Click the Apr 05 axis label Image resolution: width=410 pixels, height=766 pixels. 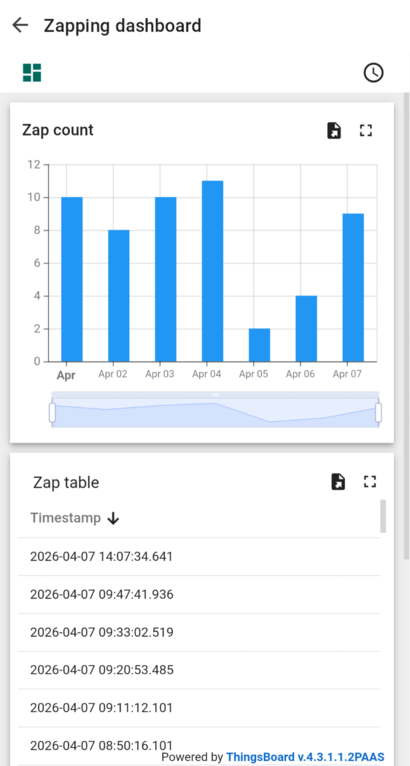pos(253,374)
